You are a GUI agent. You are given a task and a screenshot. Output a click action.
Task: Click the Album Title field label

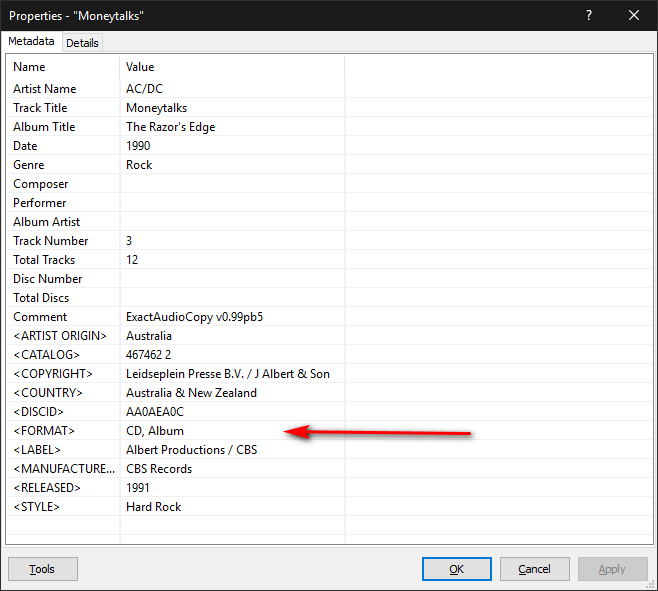(44, 127)
